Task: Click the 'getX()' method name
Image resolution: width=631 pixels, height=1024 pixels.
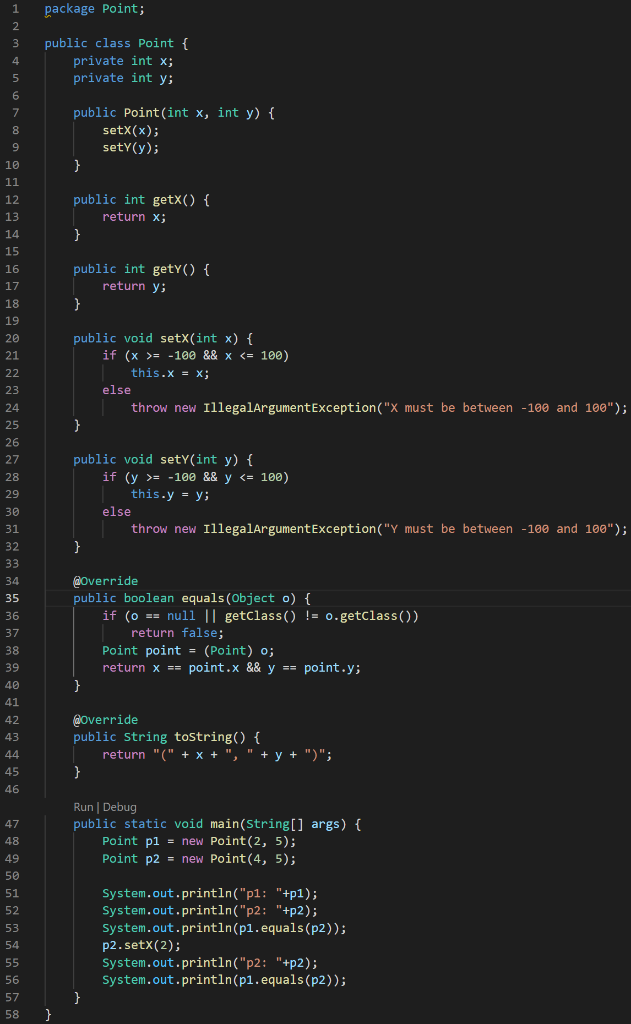Action: click(x=174, y=200)
